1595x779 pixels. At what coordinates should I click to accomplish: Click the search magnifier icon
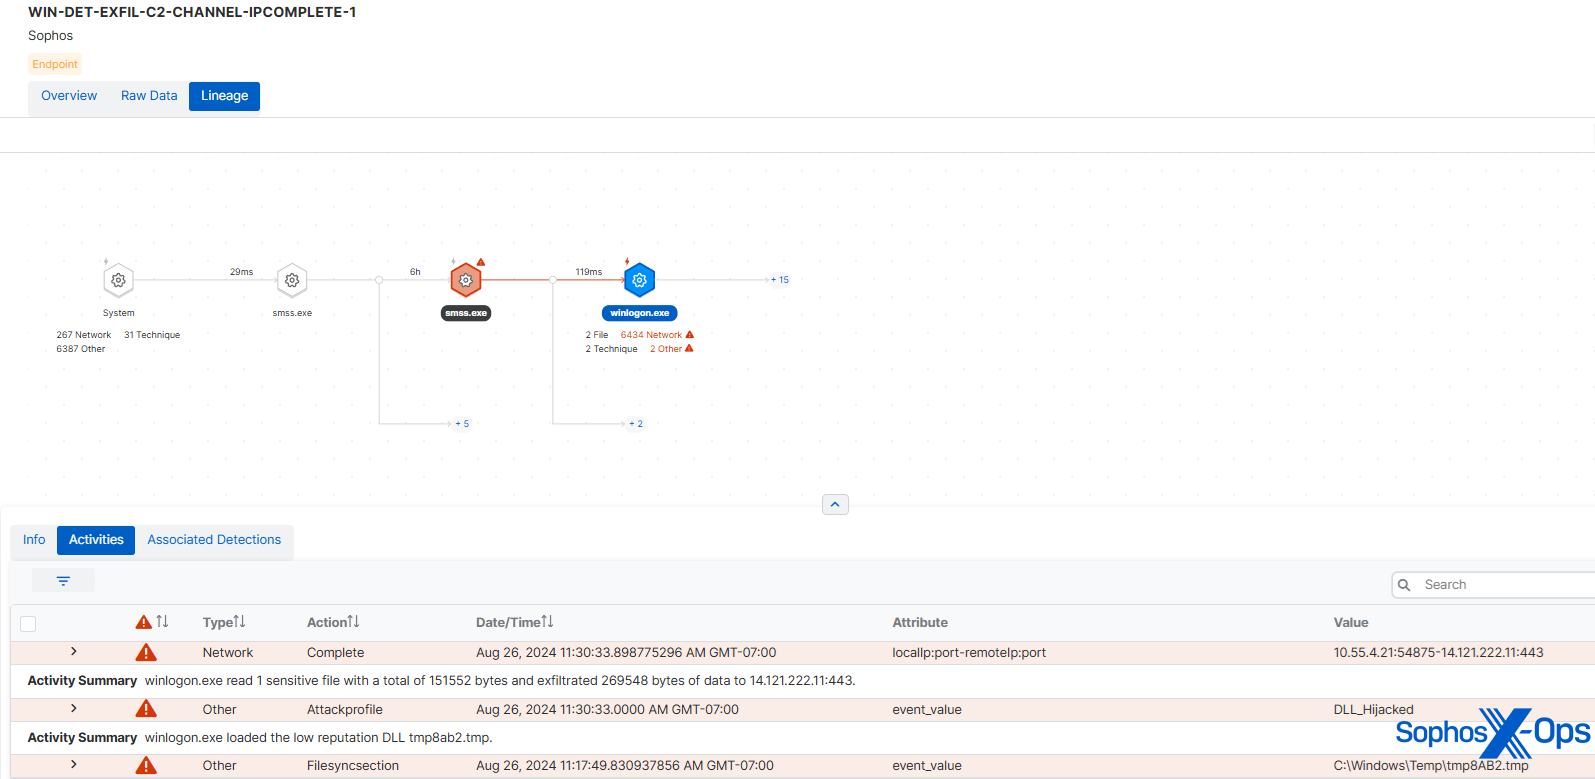pos(1405,585)
